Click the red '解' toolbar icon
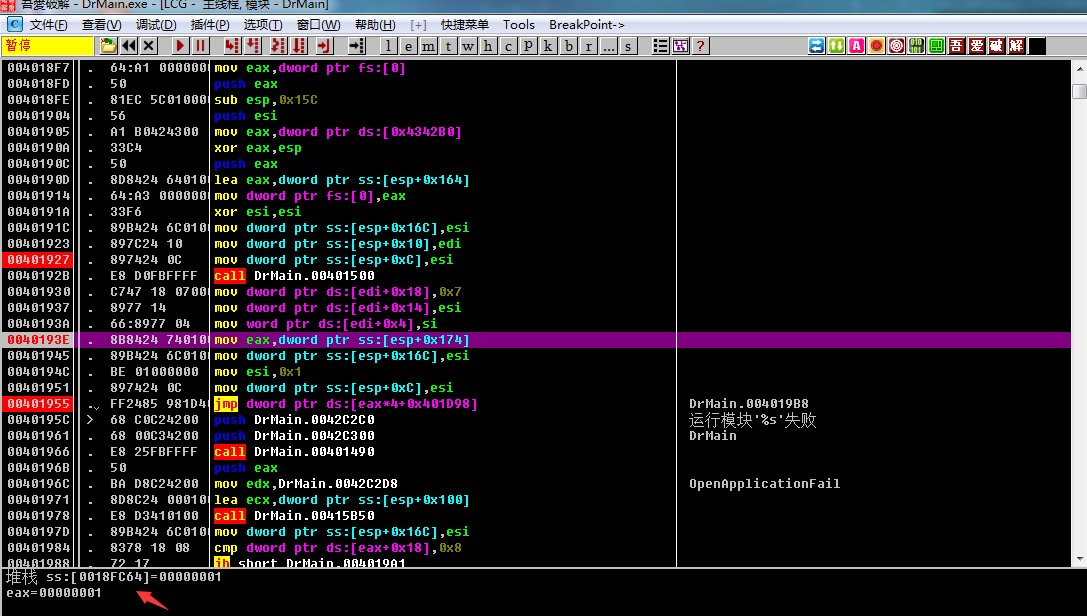This screenshot has width=1087, height=616. pyautogui.click(x=1017, y=46)
